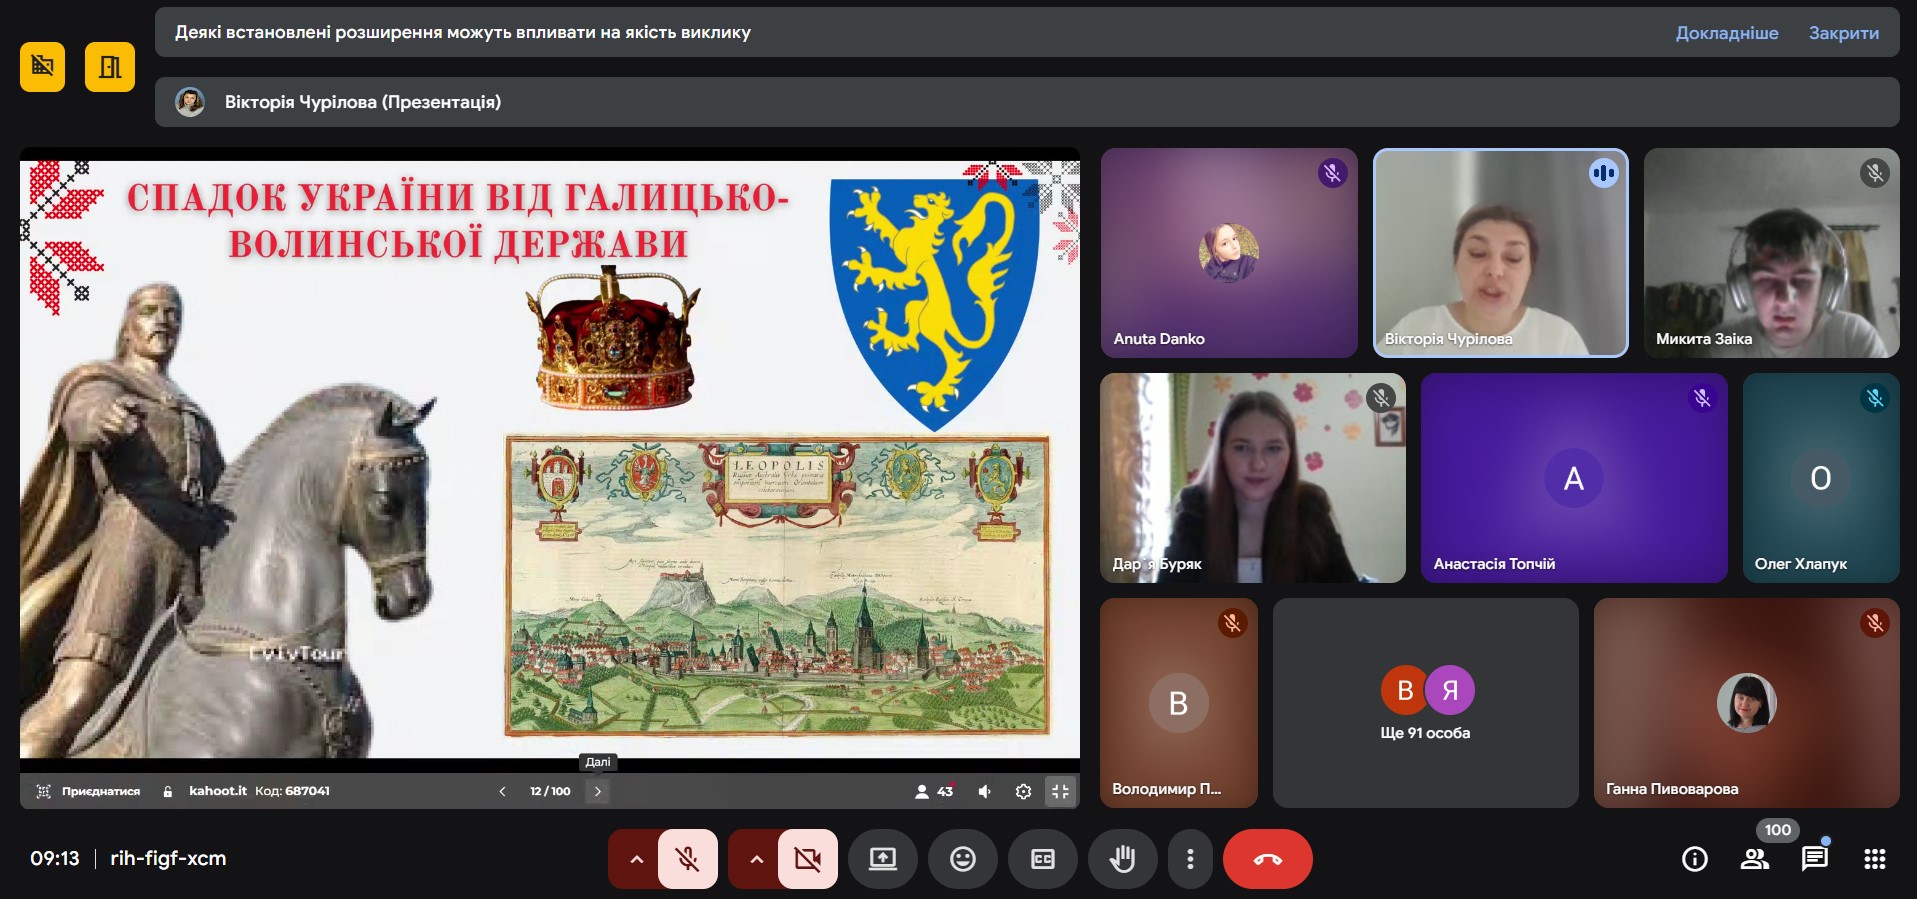Click the Вікторія Чурілова presenter avatar
1917x899 pixels.
click(190, 102)
